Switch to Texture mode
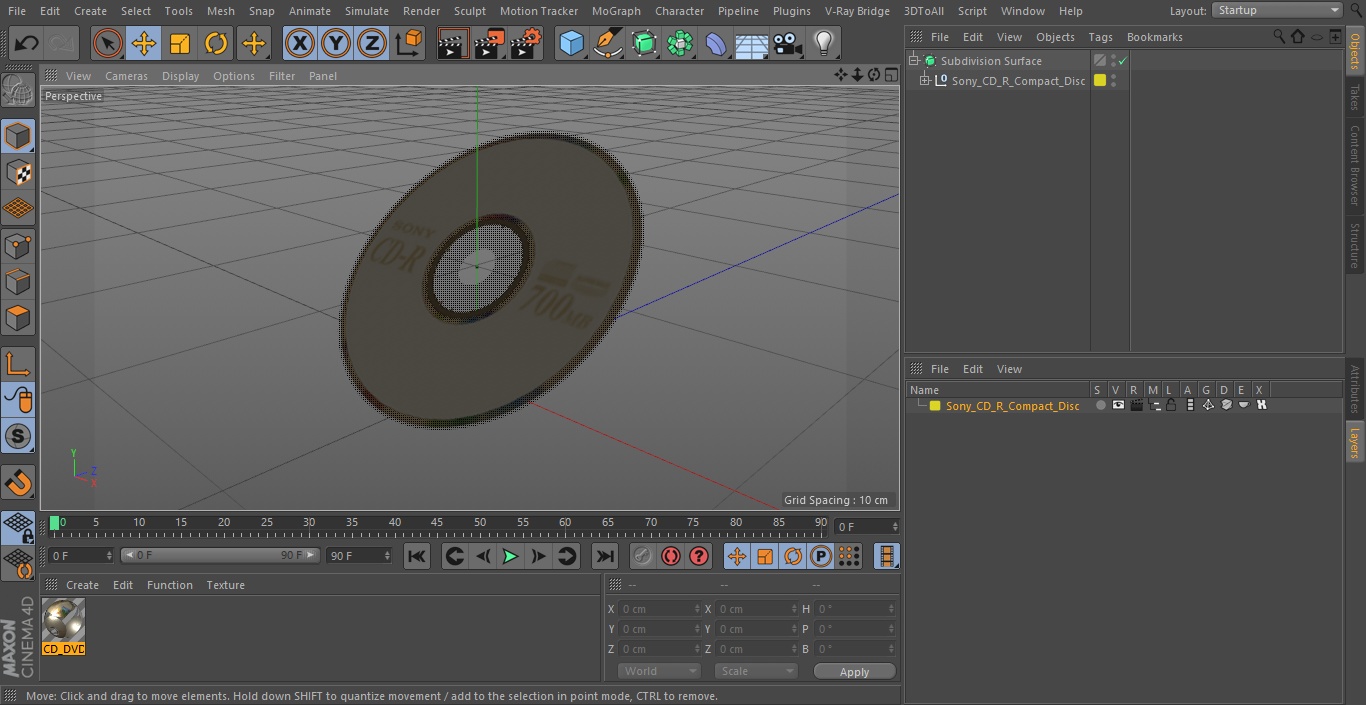Image resolution: width=1366 pixels, height=705 pixels. point(19,172)
